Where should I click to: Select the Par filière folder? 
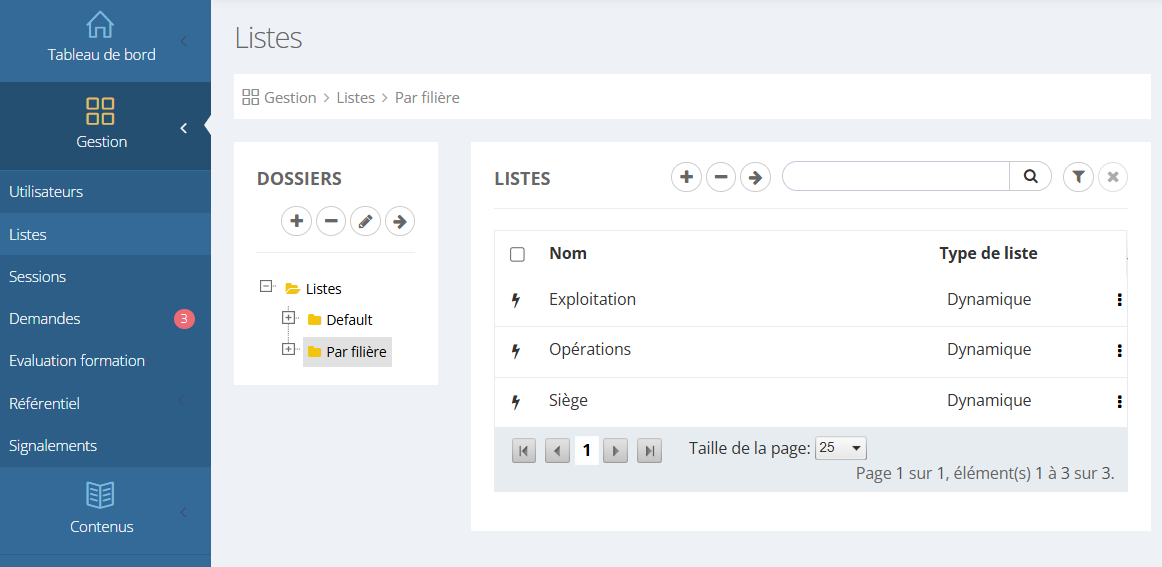tap(355, 352)
